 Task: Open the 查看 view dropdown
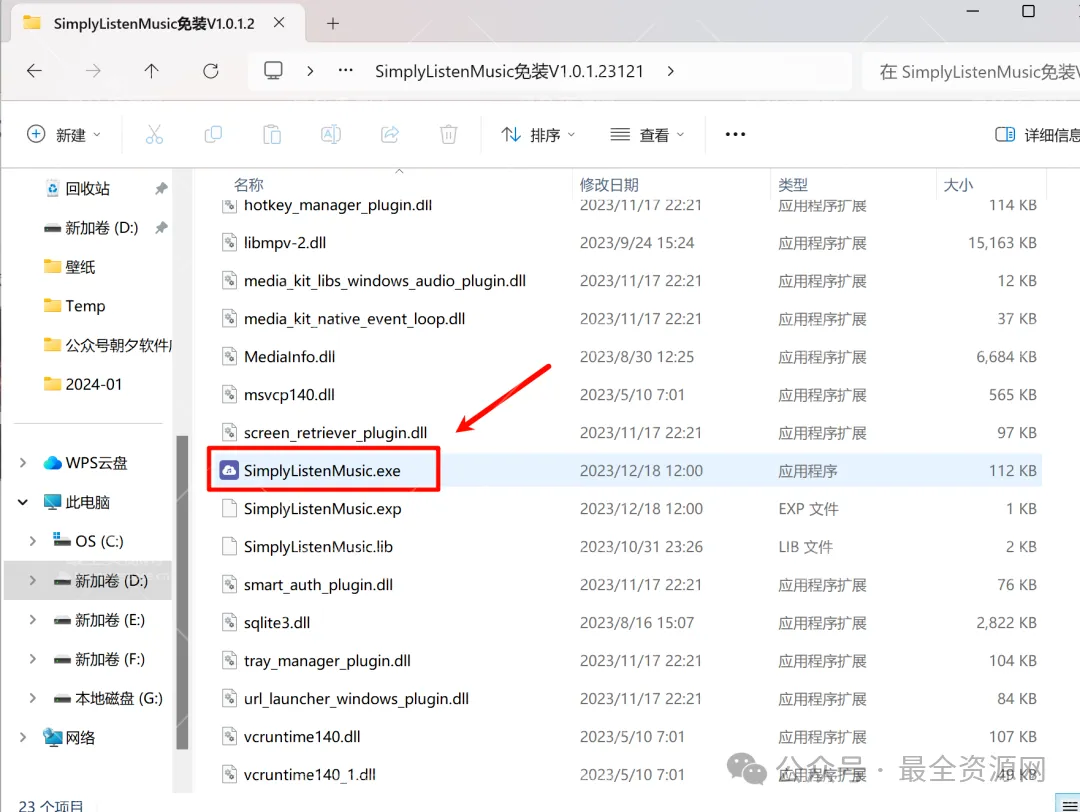pyautogui.click(x=647, y=134)
